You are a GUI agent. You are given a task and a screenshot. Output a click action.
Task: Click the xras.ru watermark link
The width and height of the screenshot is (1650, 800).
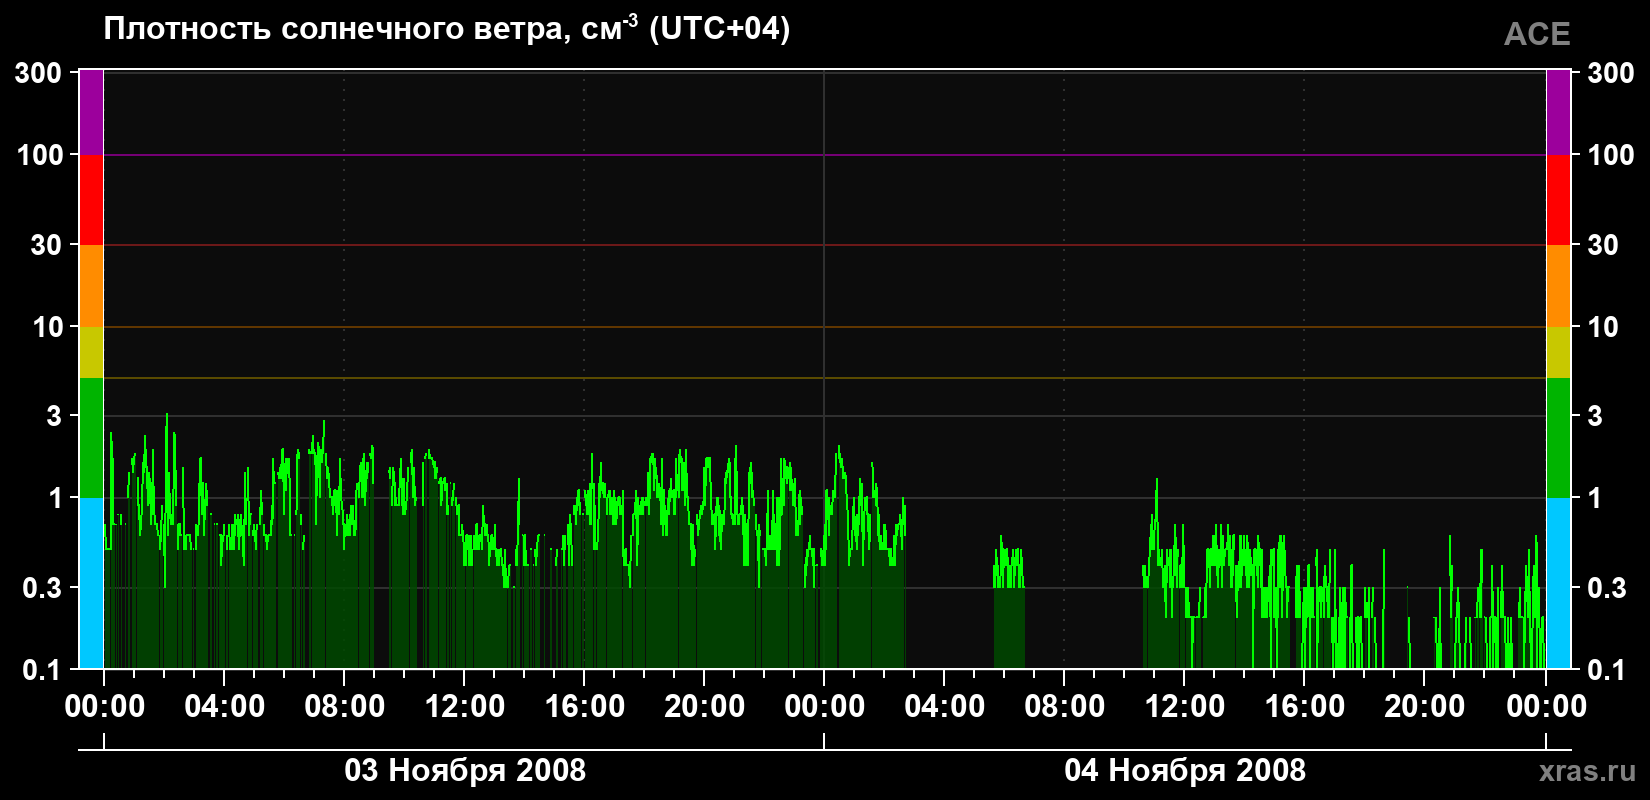click(1588, 771)
